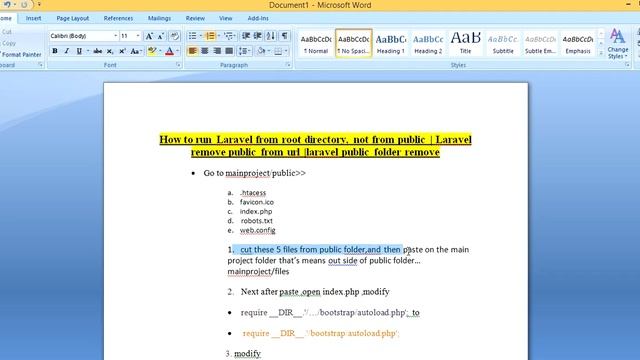The width and height of the screenshot is (640, 360).
Task: Expand the Styles gallery
Action: pos(601,53)
